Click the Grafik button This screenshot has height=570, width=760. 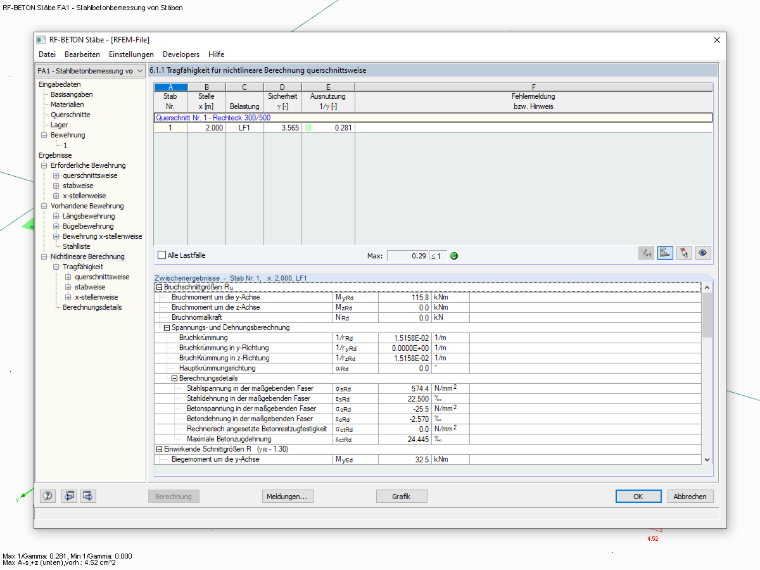pyautogui.click(x=401, y=496)
